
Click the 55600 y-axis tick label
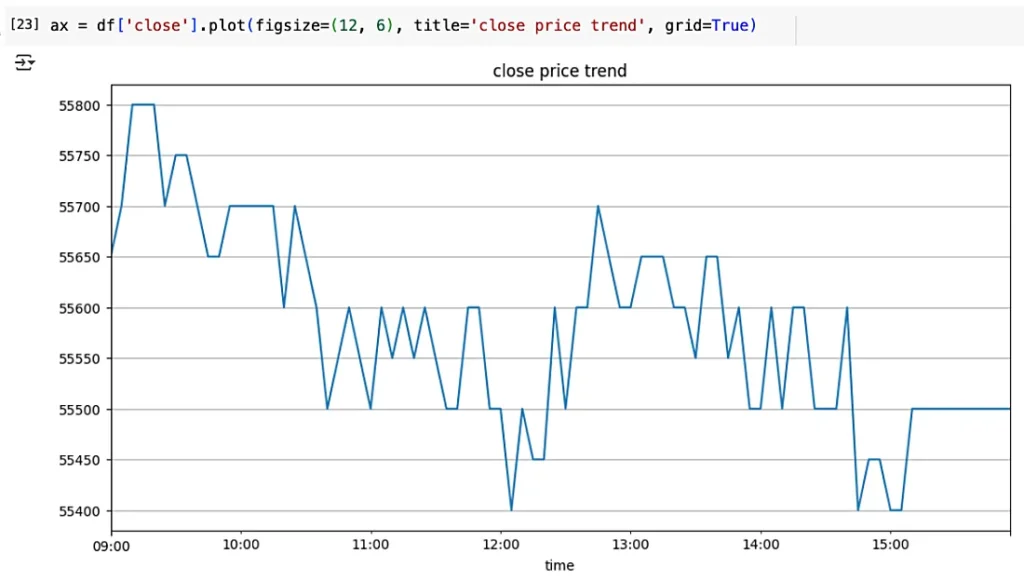point(80,308)
